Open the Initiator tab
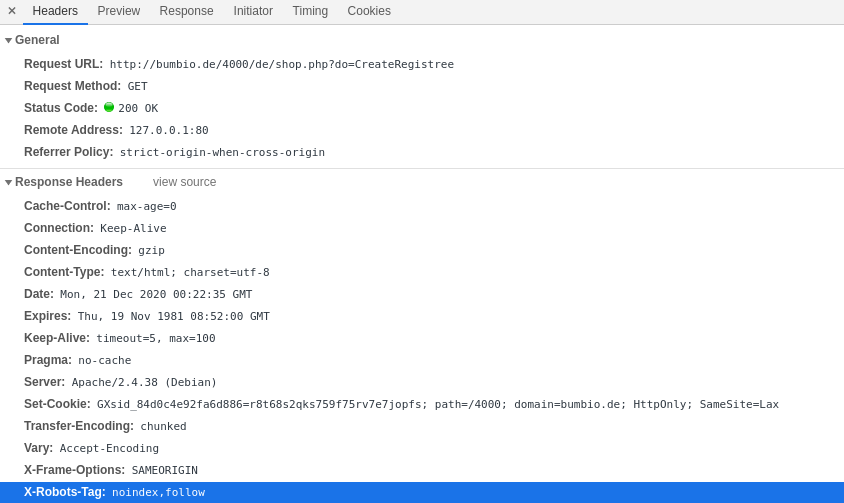 tap(253, 11)
